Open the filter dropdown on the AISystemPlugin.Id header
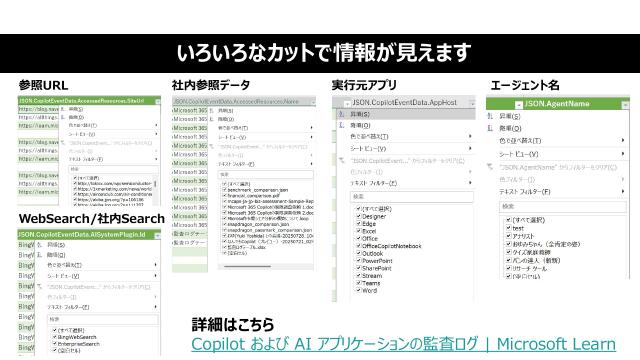The height and width of the screenshot is (360, 640). 158,235
